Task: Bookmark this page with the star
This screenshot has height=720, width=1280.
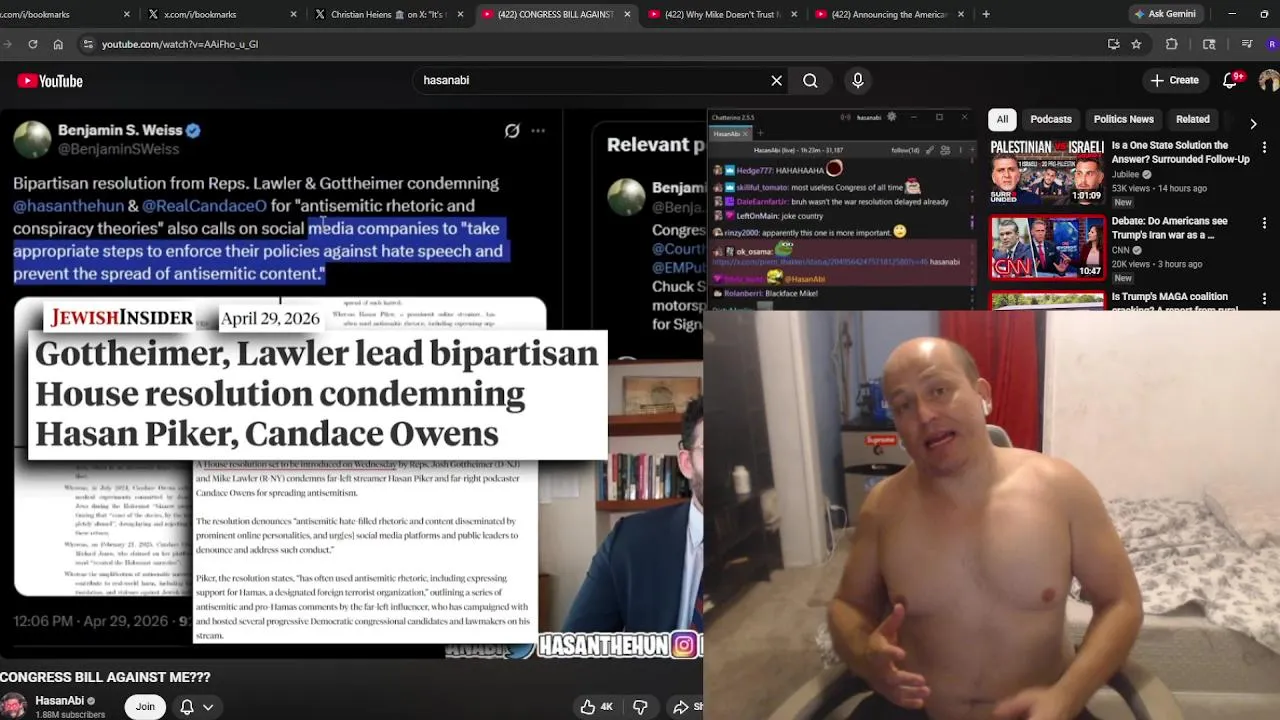Action: click(x=1136, y=44)
